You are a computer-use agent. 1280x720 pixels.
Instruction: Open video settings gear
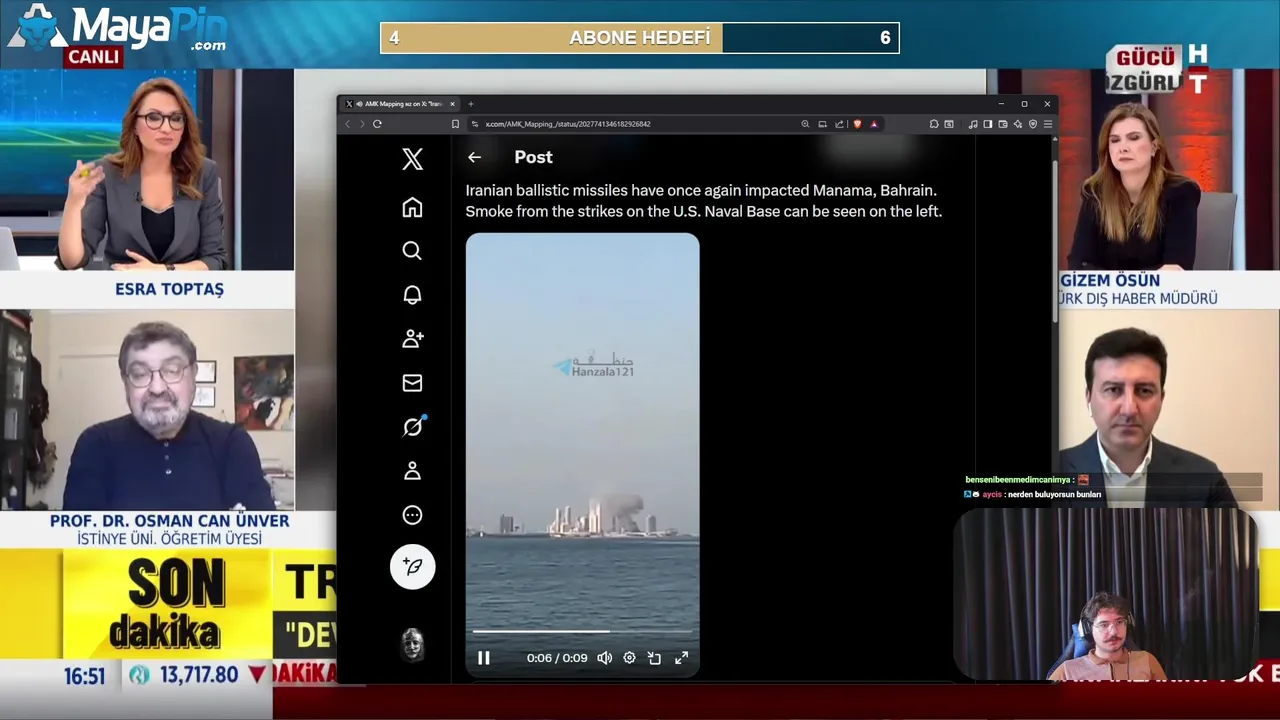point(629,658)
